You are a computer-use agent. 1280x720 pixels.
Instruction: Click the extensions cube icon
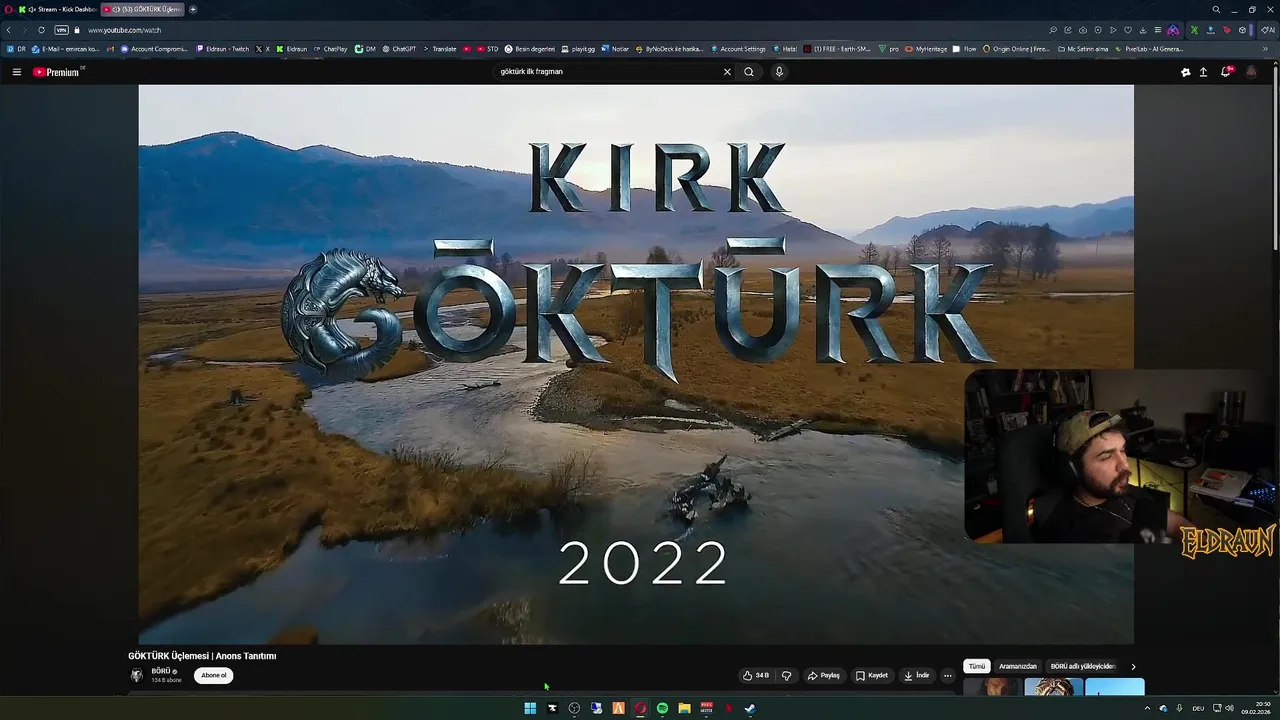pyautogui.click(x=1243, y=30)
